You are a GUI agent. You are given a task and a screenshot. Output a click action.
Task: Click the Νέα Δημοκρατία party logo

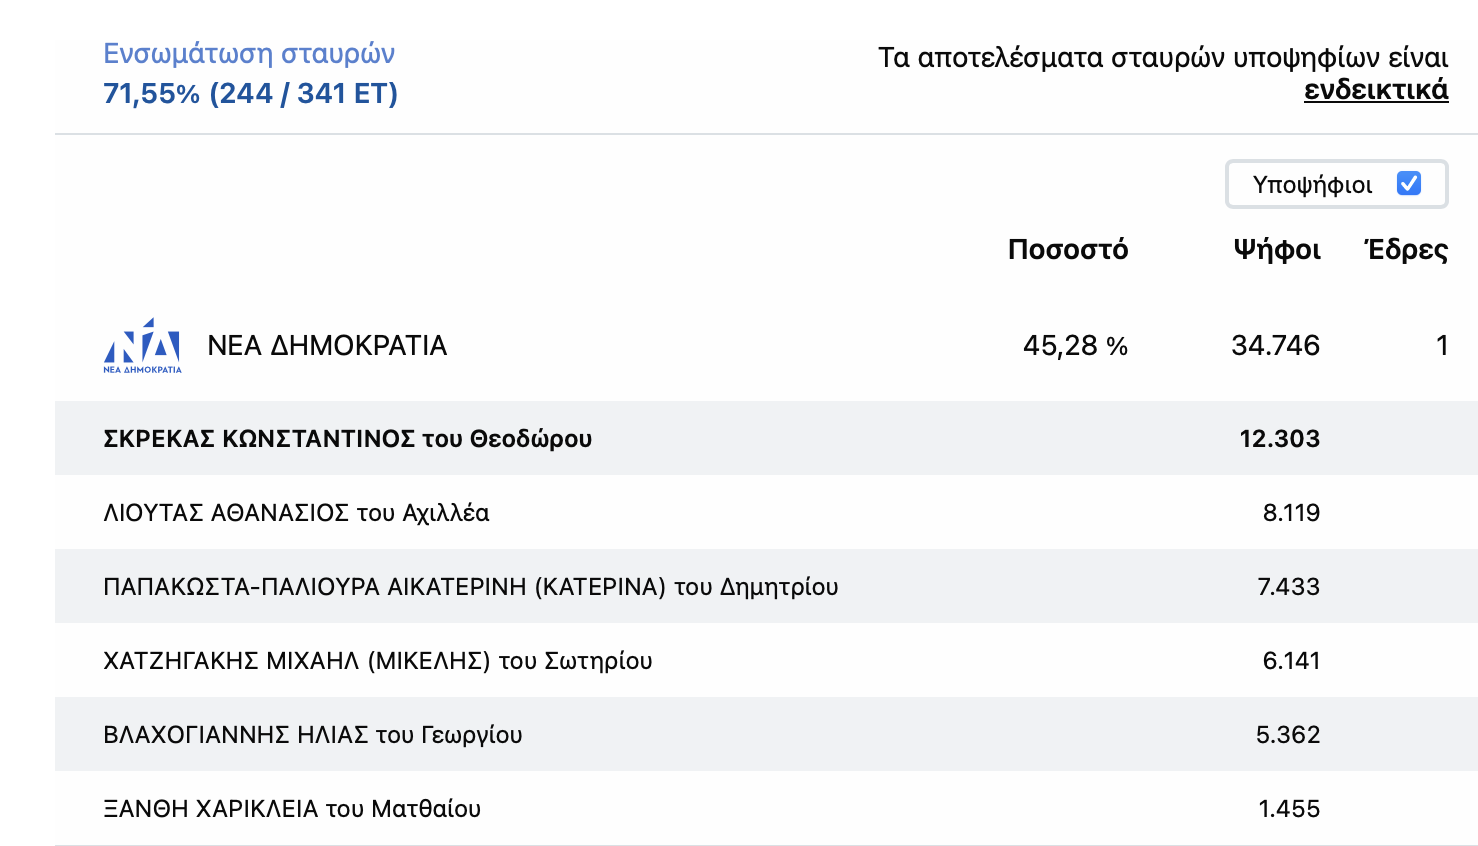pos(143,346)
